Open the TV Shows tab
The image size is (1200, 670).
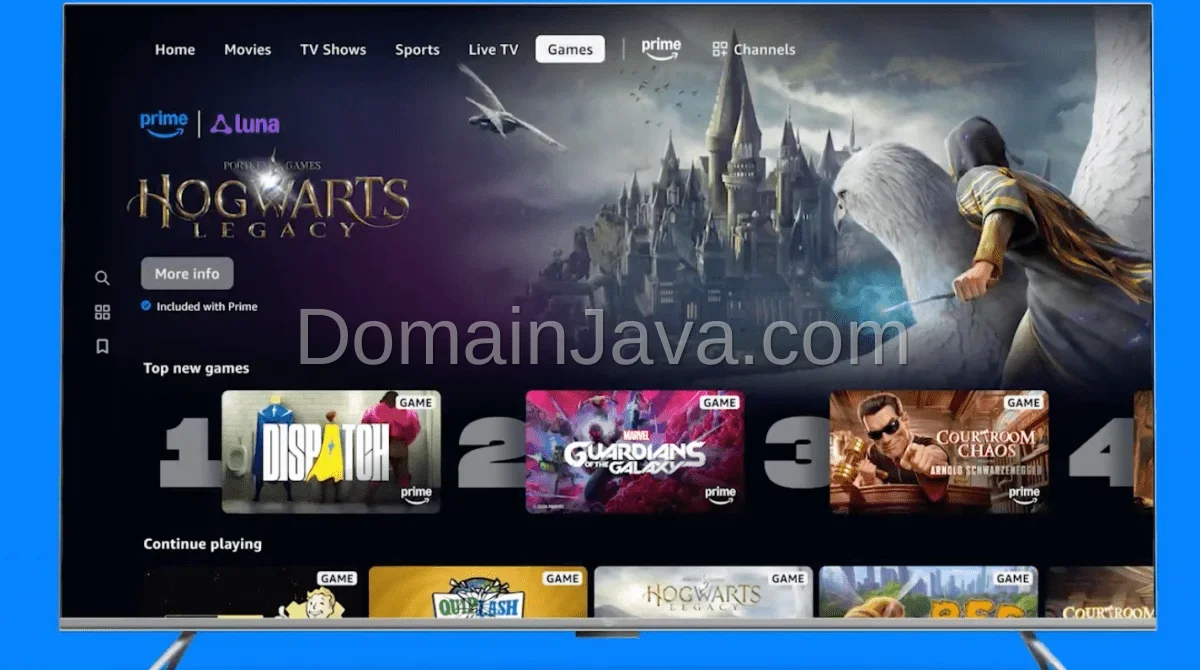pyautogui.click(x=333, y=49)
